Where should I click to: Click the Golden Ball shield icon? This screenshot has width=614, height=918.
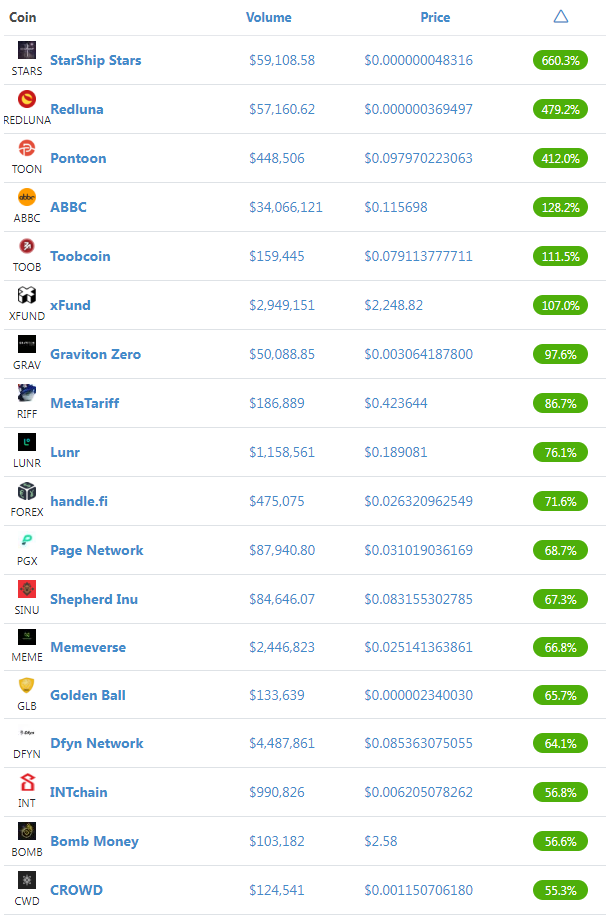[x=26, y=685]
